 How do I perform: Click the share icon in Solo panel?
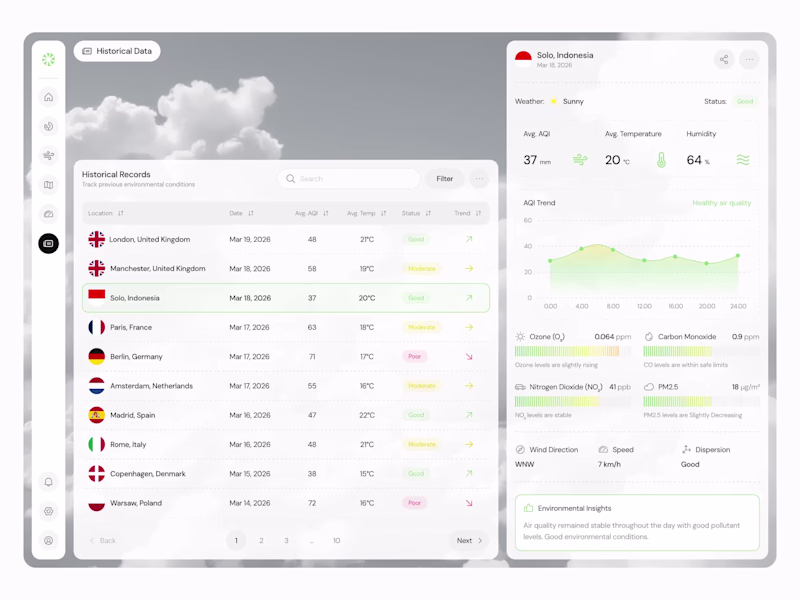click(724, 60)
